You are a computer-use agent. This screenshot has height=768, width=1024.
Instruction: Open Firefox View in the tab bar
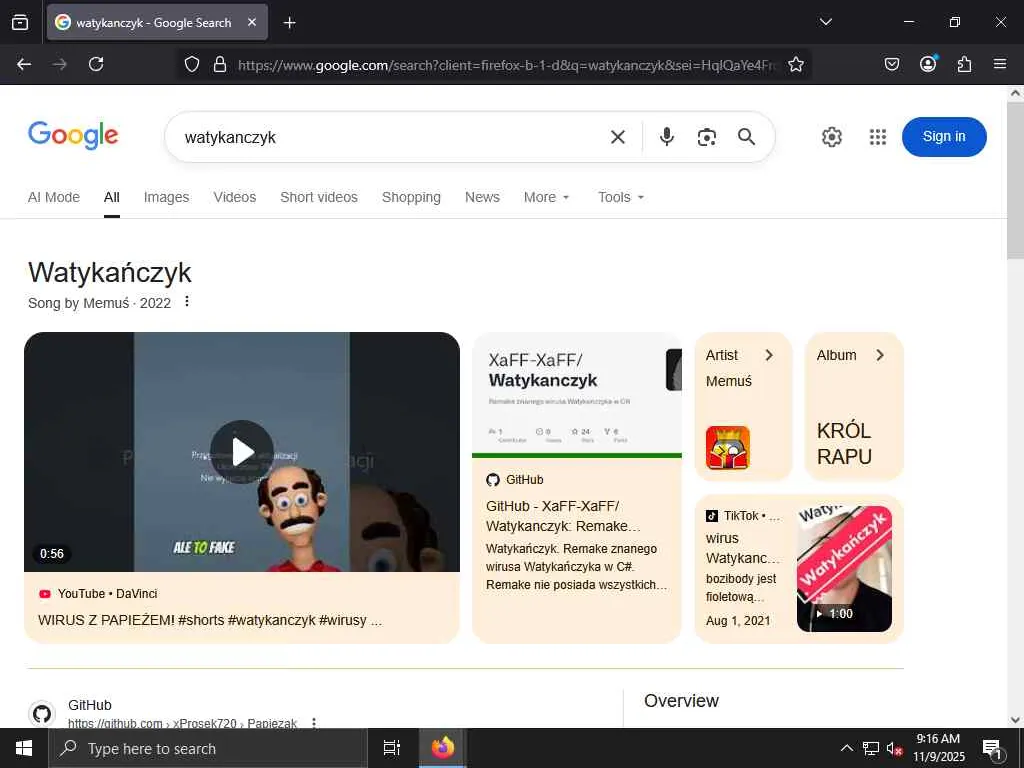point(20,22)
